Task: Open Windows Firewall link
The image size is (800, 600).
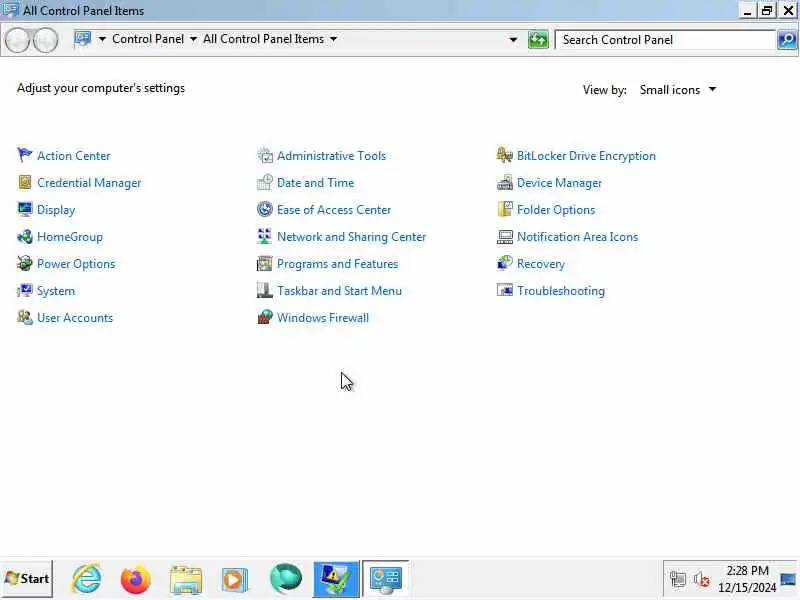Action: 322,318
